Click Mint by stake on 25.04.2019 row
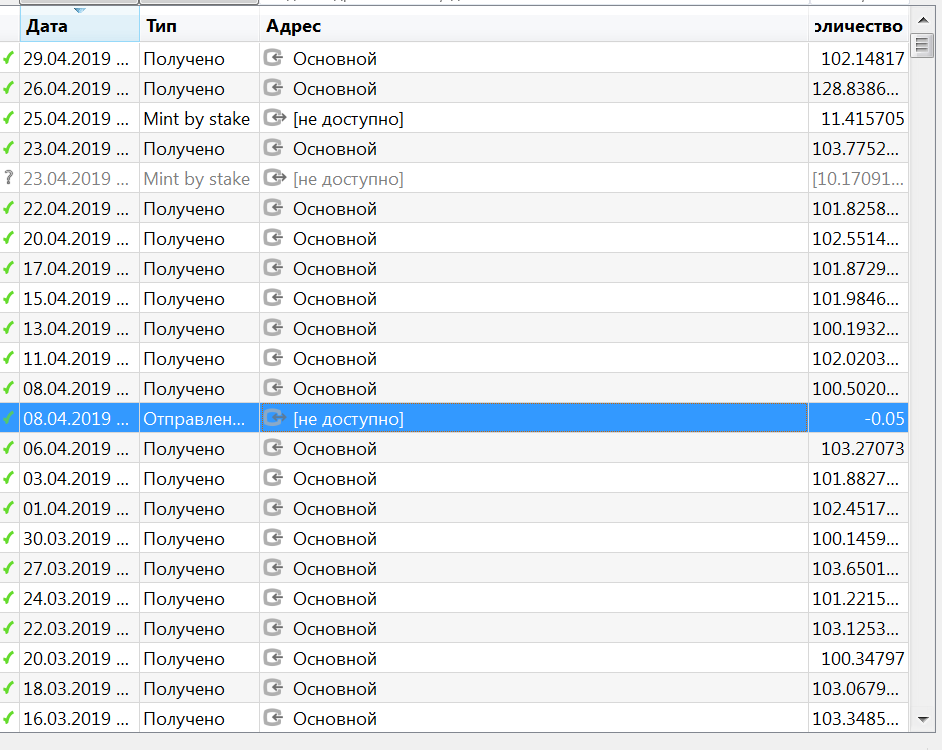The width and height of the screenshot is (942, 750). [x=196, y=119]
